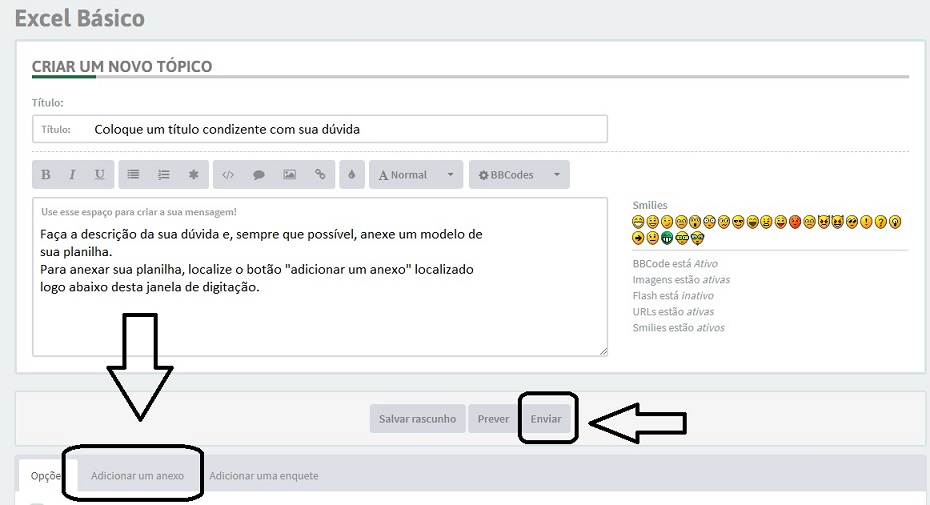Insert the exclamation mark smiley
Image resolution: width=930 pixels, height=505 pixels.
(x=866, y=222)
